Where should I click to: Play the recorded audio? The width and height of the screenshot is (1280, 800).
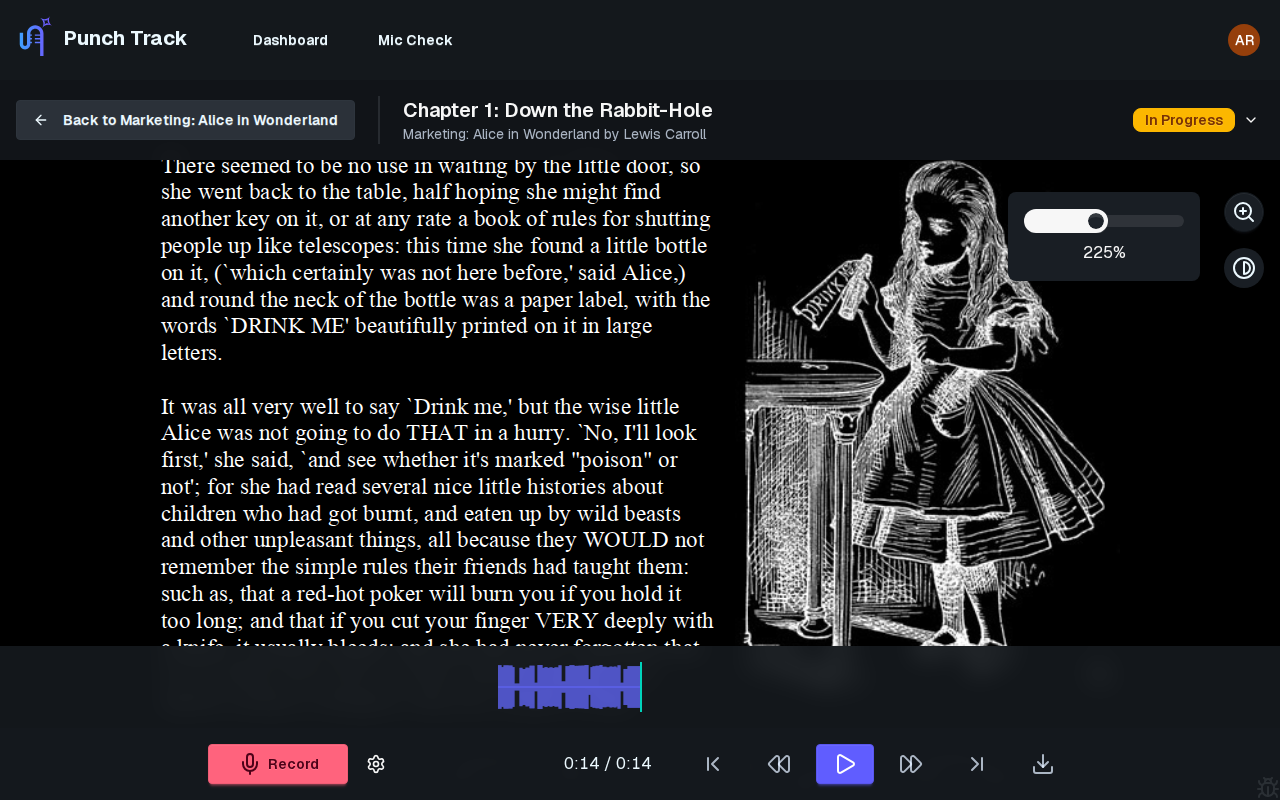point(844,763)
